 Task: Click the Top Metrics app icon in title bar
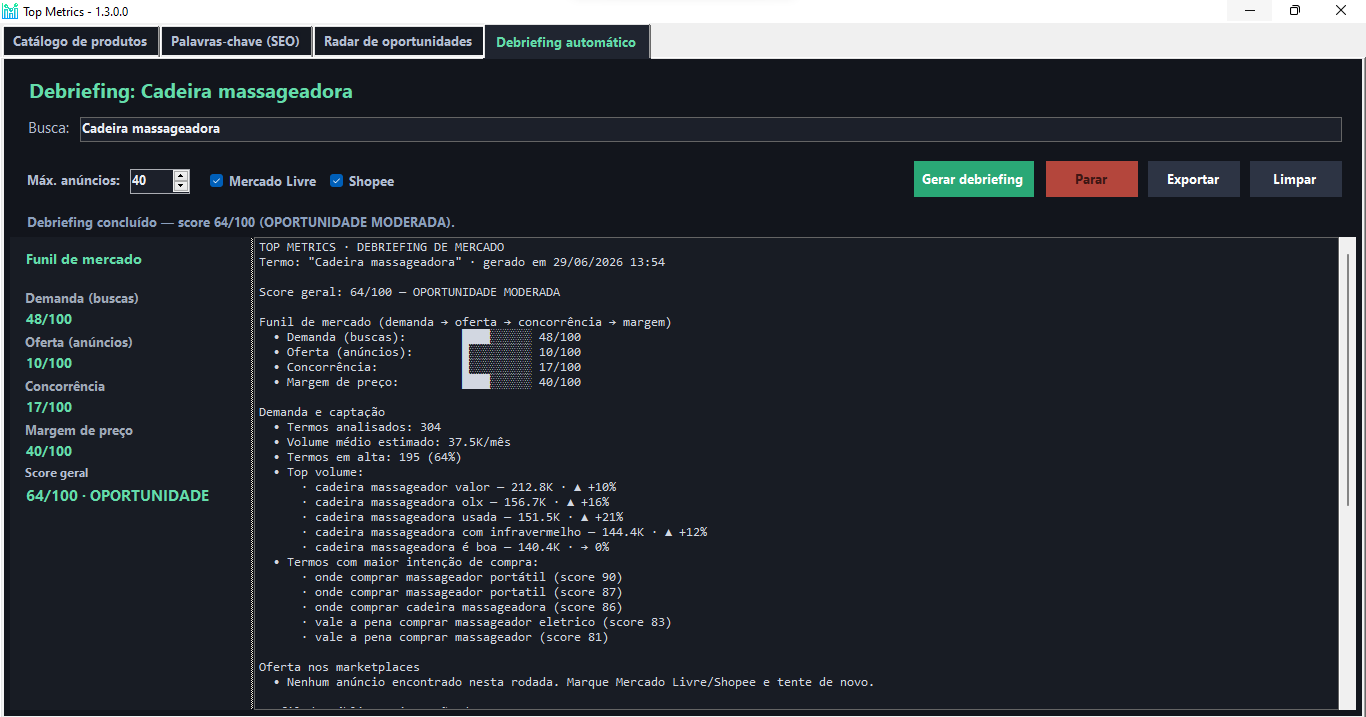click(x=11, y=11)
